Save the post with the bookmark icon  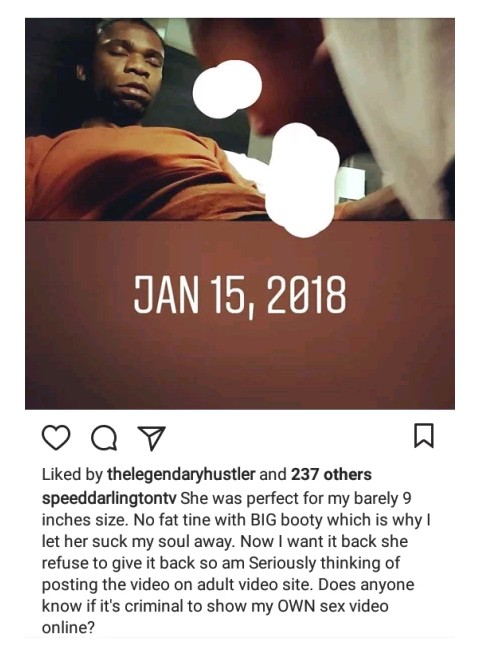coord(424,435)
